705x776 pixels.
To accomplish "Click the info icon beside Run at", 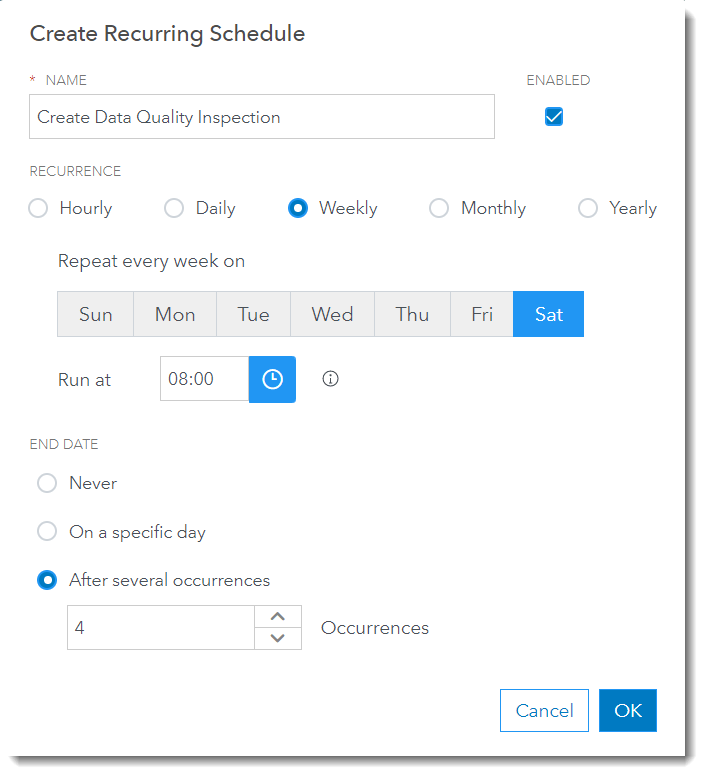I will 331,379.
